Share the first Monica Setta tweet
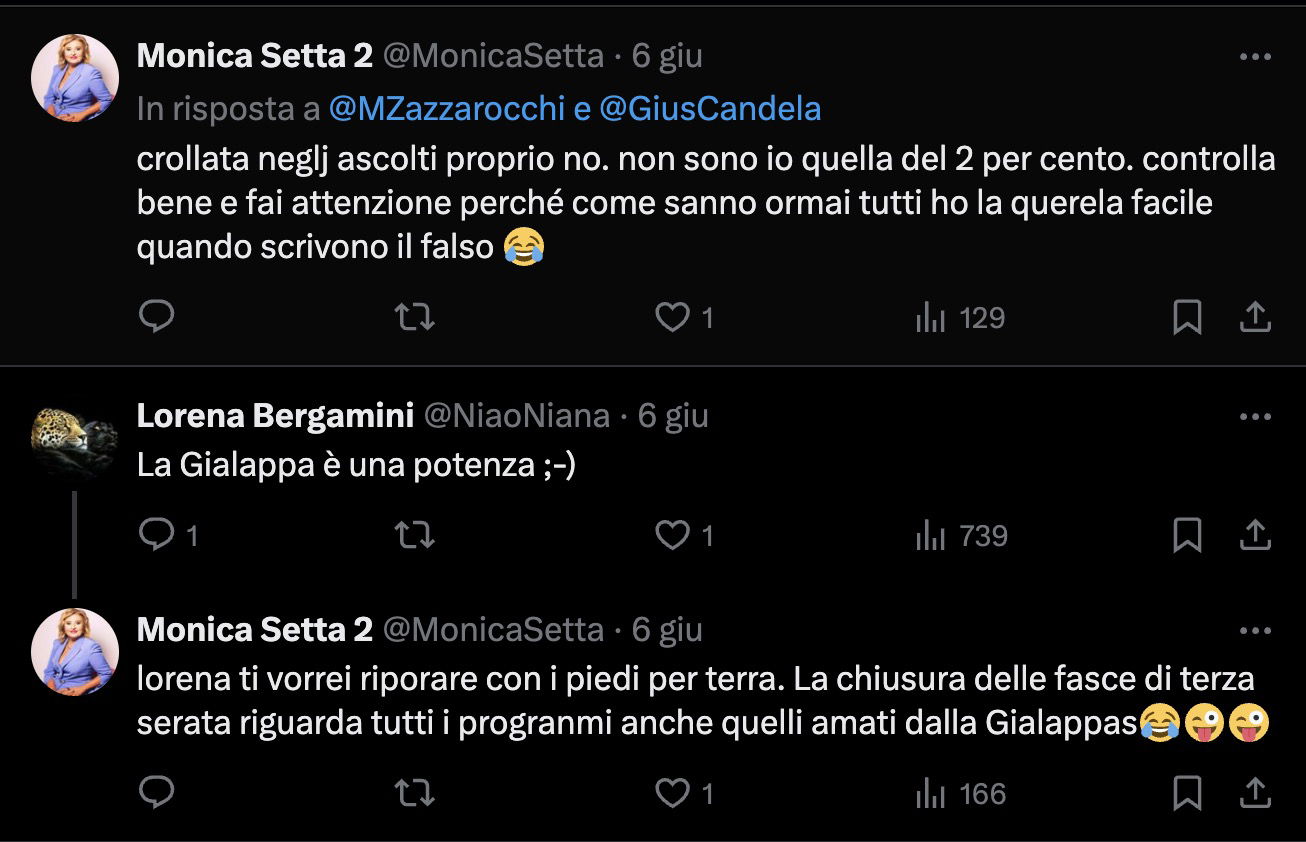The image size is (1306, 842). (1254, 318)
